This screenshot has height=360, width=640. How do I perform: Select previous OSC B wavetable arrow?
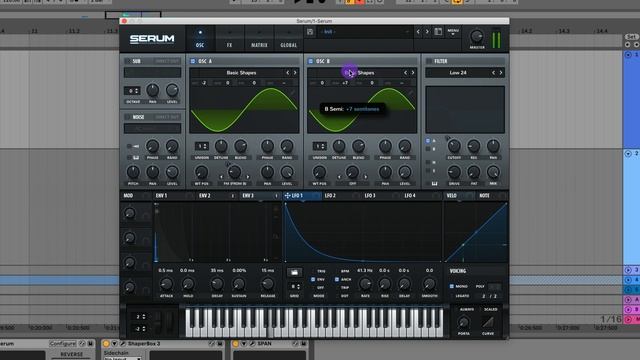click(x=405, y=73)
